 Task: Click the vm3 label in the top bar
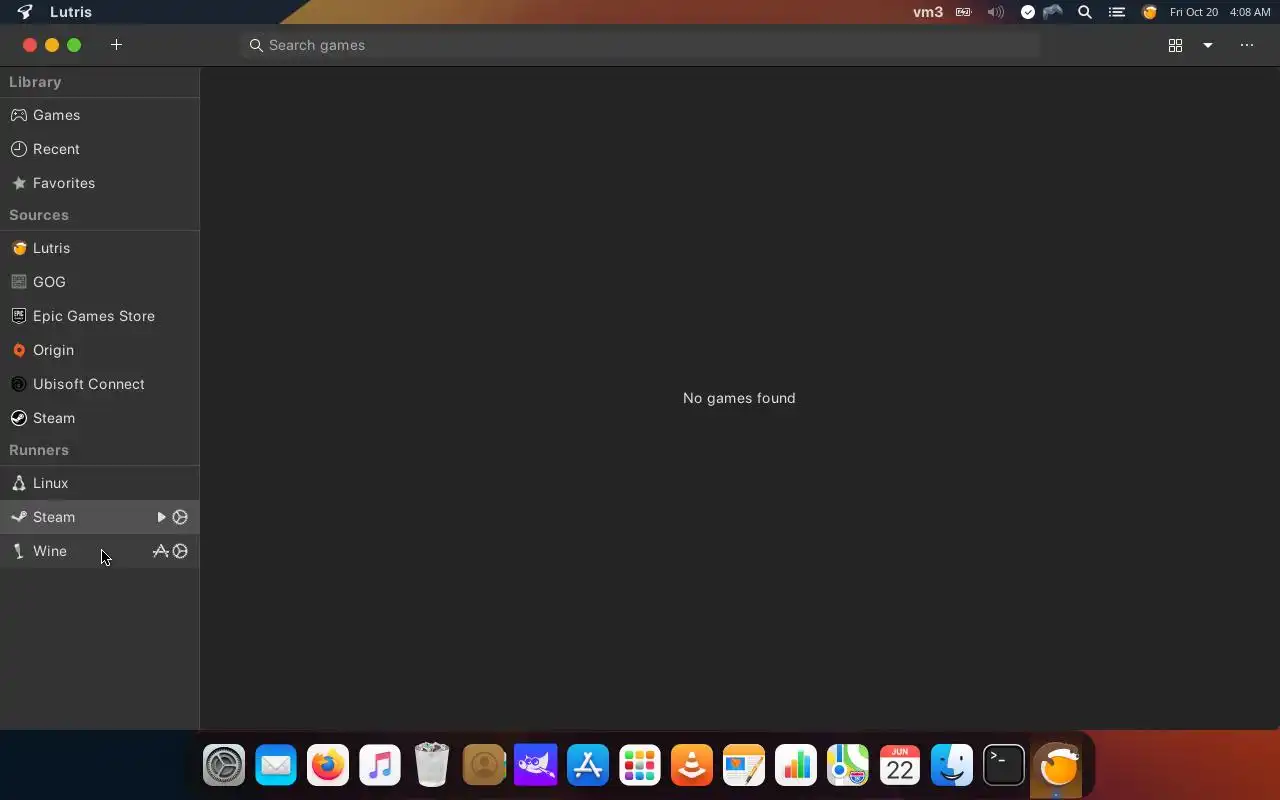point(928,12)
